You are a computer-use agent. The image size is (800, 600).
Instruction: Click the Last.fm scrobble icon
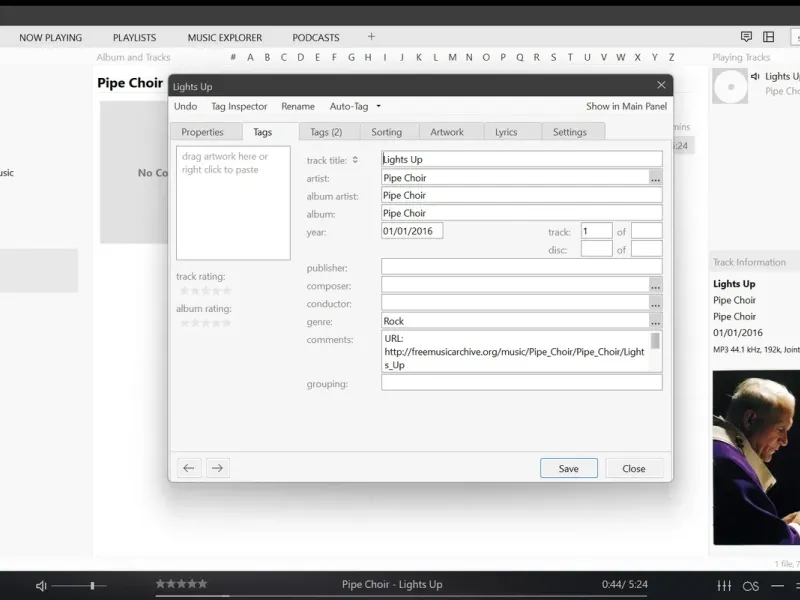751,586
